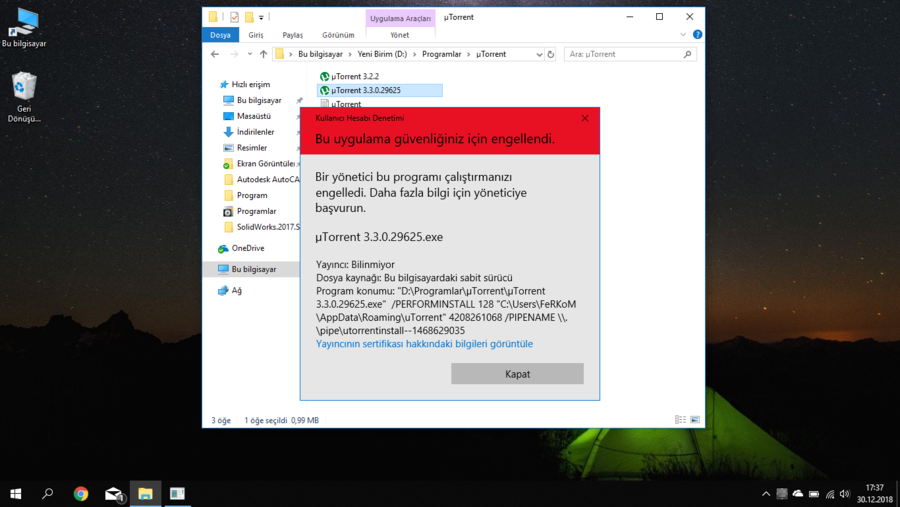
Task: Switch to the Giriş ribbon tab
Action: pos(255,35)
